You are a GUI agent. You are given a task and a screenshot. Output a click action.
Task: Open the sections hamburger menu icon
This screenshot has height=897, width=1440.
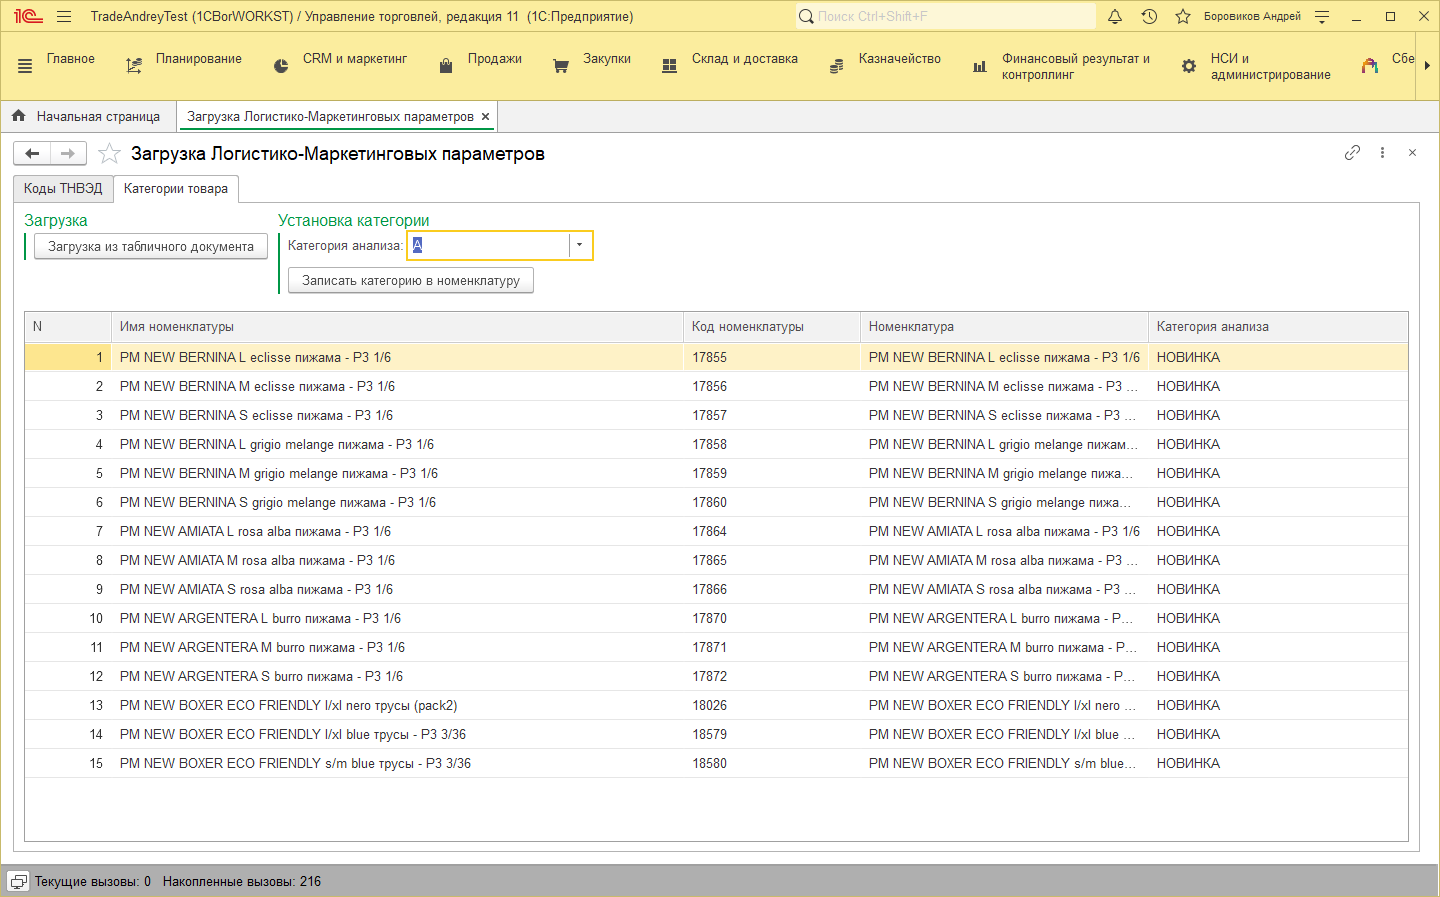point(25,66)
